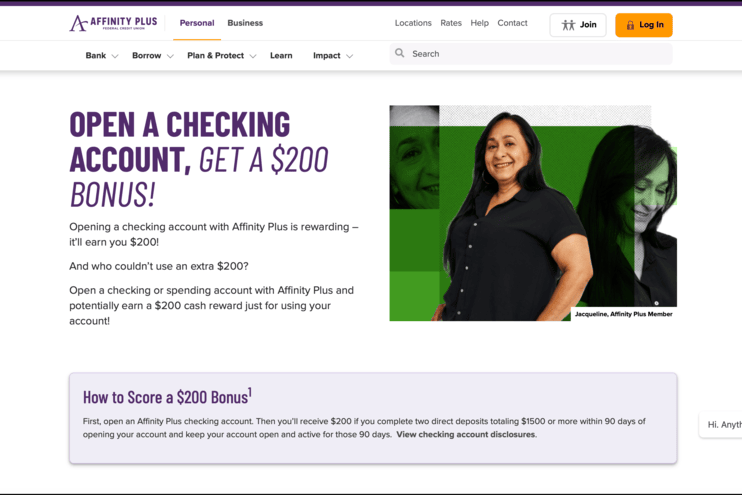
Task: Expand the Plan & Protect chevron
Action: (253, 56)
